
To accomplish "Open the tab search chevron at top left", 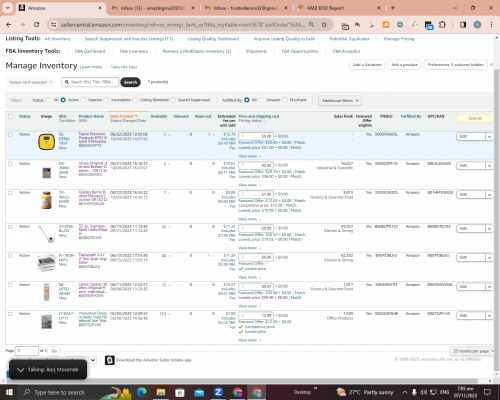I will tap(8, 8).
